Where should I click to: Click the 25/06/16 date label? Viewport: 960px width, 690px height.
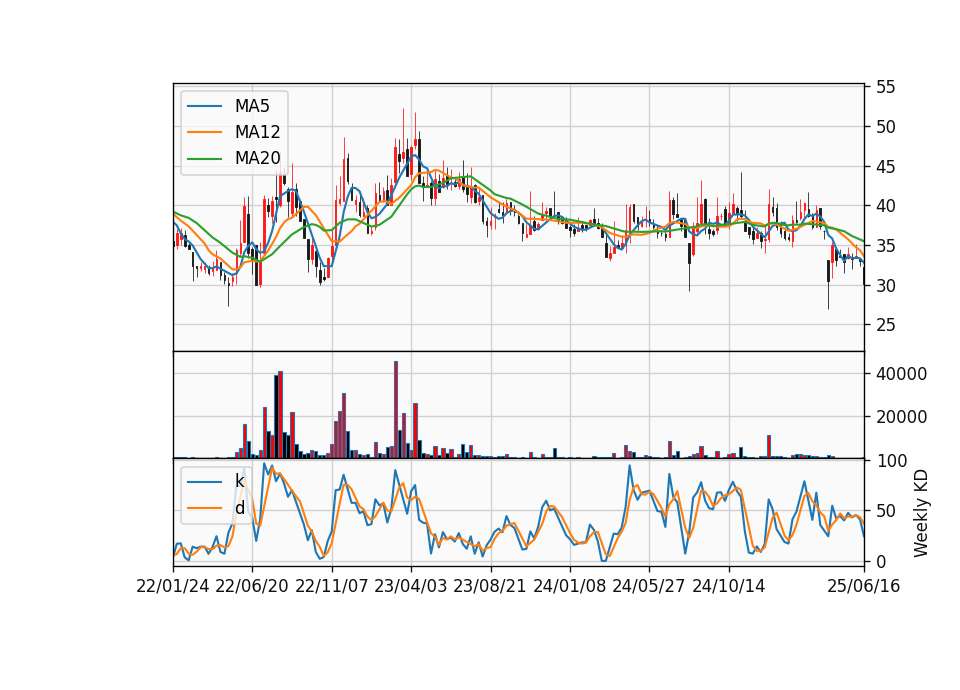pyautogui.click(x=864, y=587)
